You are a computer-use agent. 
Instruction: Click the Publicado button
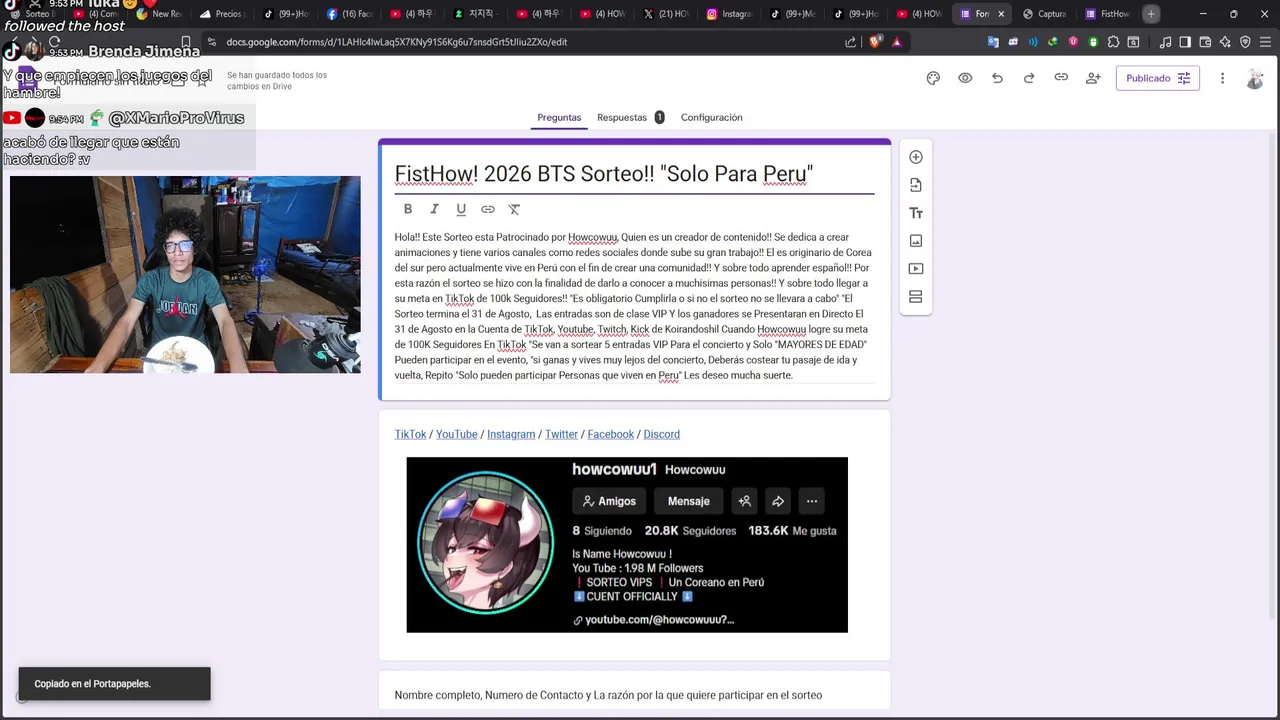(x=1157, y=78)
